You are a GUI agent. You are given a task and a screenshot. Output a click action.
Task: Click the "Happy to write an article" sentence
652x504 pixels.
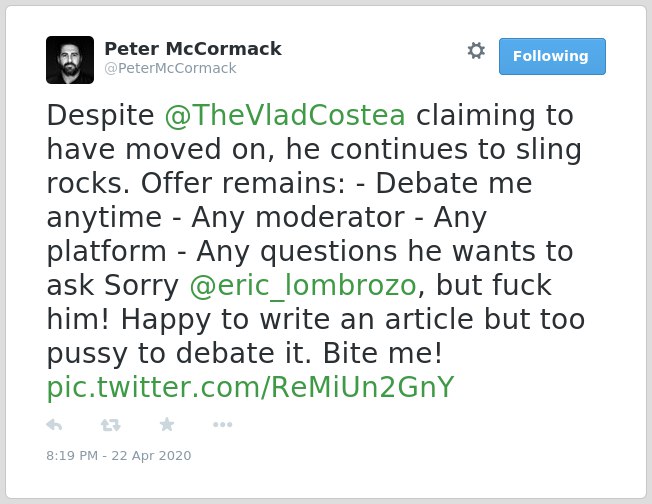[297, 319]
